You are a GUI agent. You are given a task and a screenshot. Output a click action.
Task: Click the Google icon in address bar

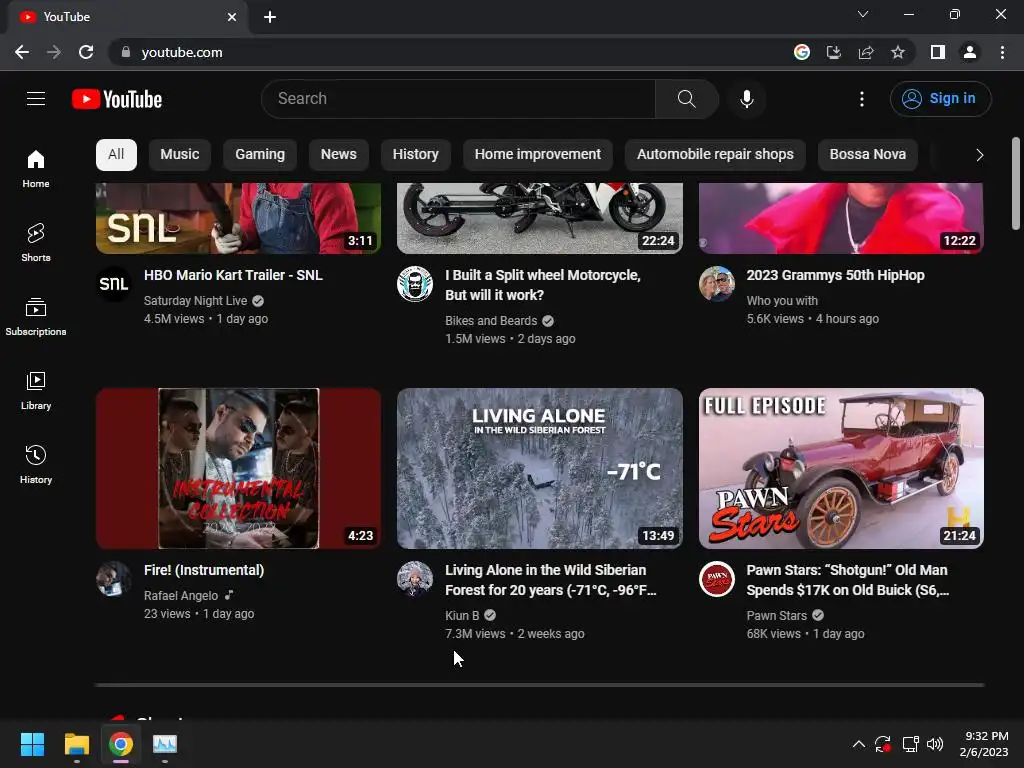[802, 52]
